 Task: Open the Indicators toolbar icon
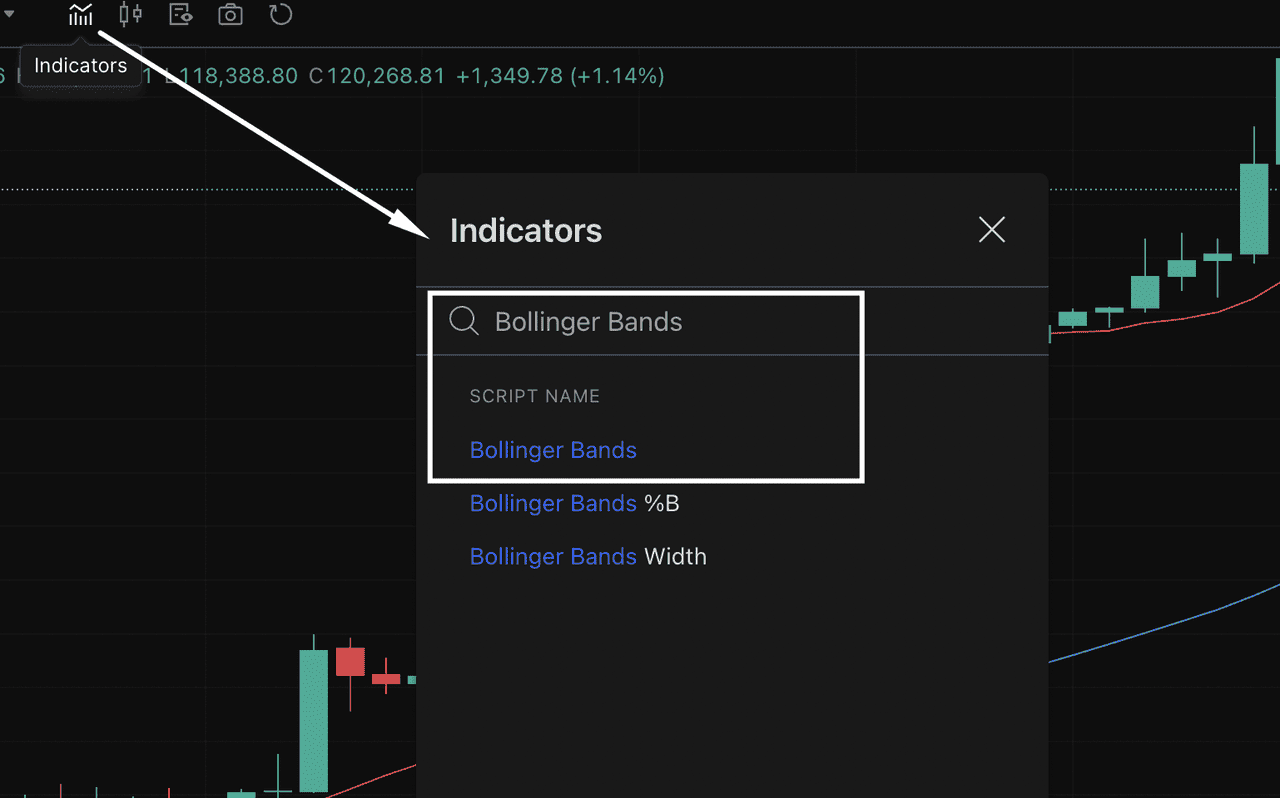[81, 15]
